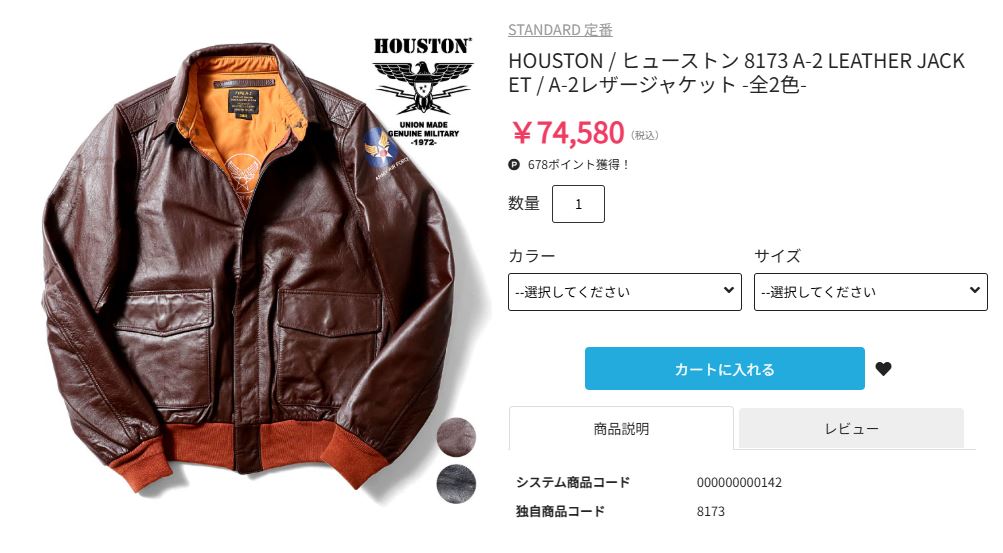The width and height of the screenshot is (1003, 553).
Task: Click the system product code 000000000142
Action: (x=739, y=483)
